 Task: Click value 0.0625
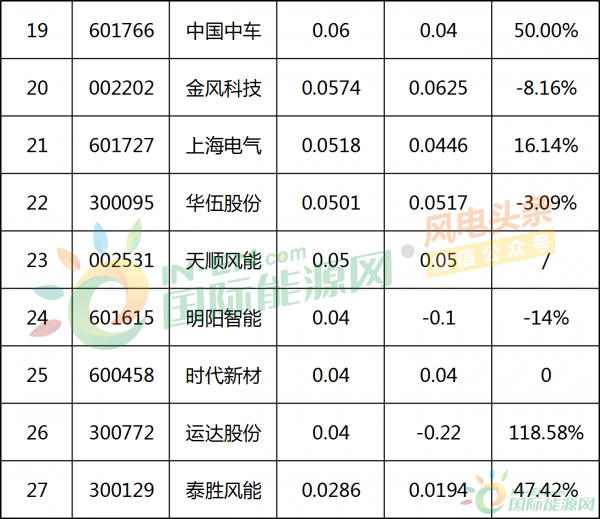coord(438,88)
